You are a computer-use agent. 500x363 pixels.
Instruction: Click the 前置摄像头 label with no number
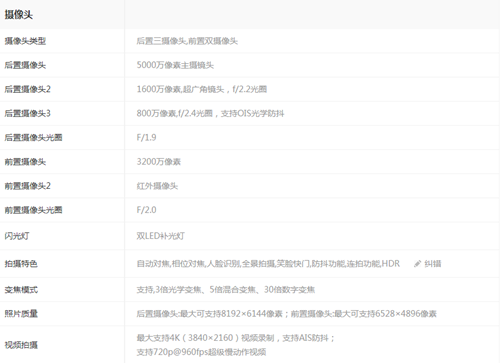(25, 162)
